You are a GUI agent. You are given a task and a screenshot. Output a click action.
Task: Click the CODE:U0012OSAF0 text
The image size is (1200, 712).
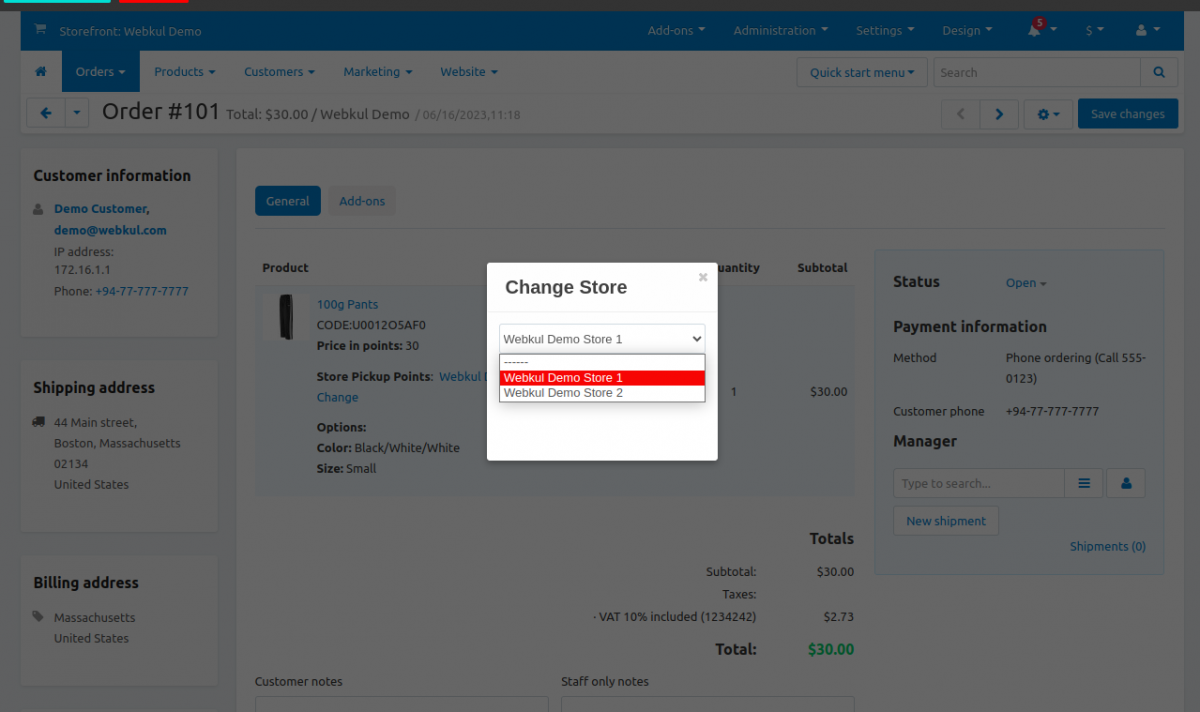(371, 325)
